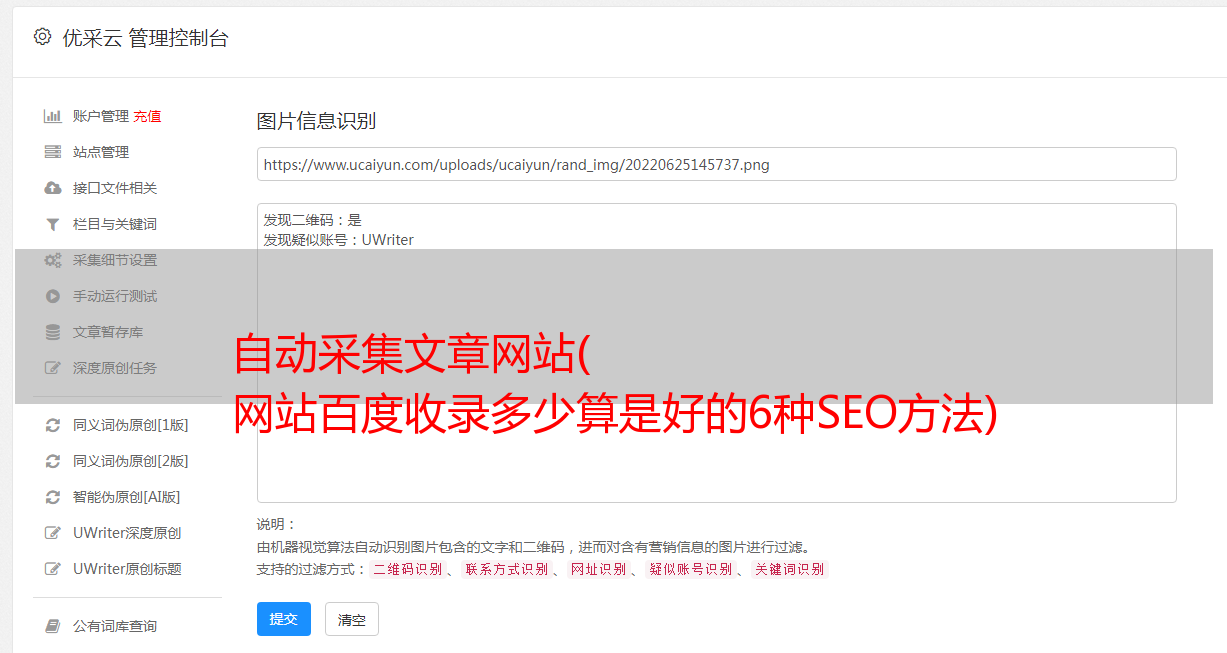Click the 网址识别 tag

[x=598, y=569]
